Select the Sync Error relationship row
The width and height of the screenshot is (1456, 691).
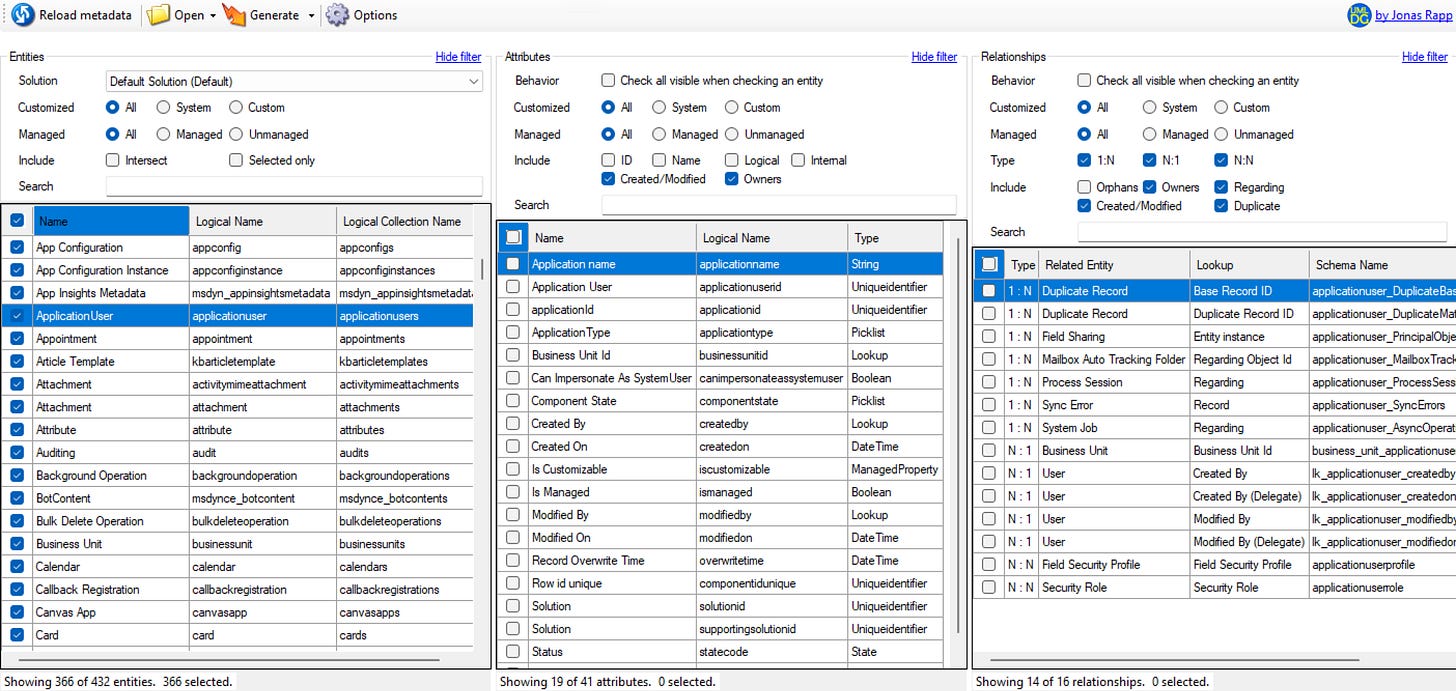(x=1215, y=405)
